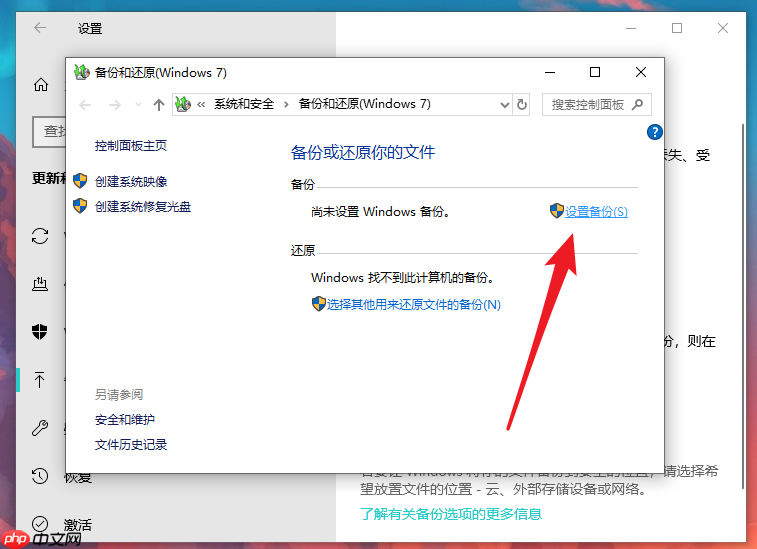Click shield icon next to 创建系统映像
The height and width of the screenshot is (549, 757).
tap(80, 181)
